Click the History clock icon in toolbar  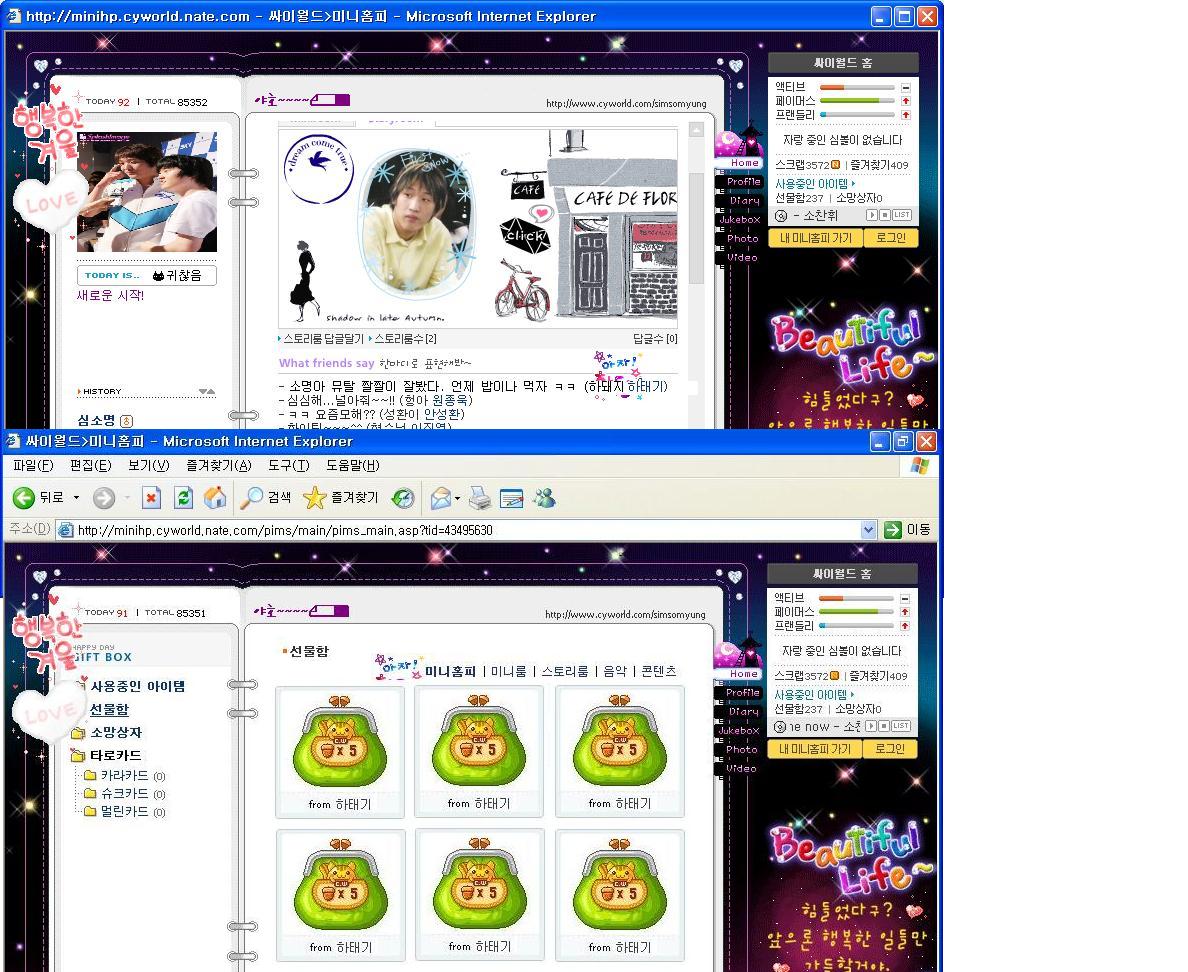coord(403,498)
